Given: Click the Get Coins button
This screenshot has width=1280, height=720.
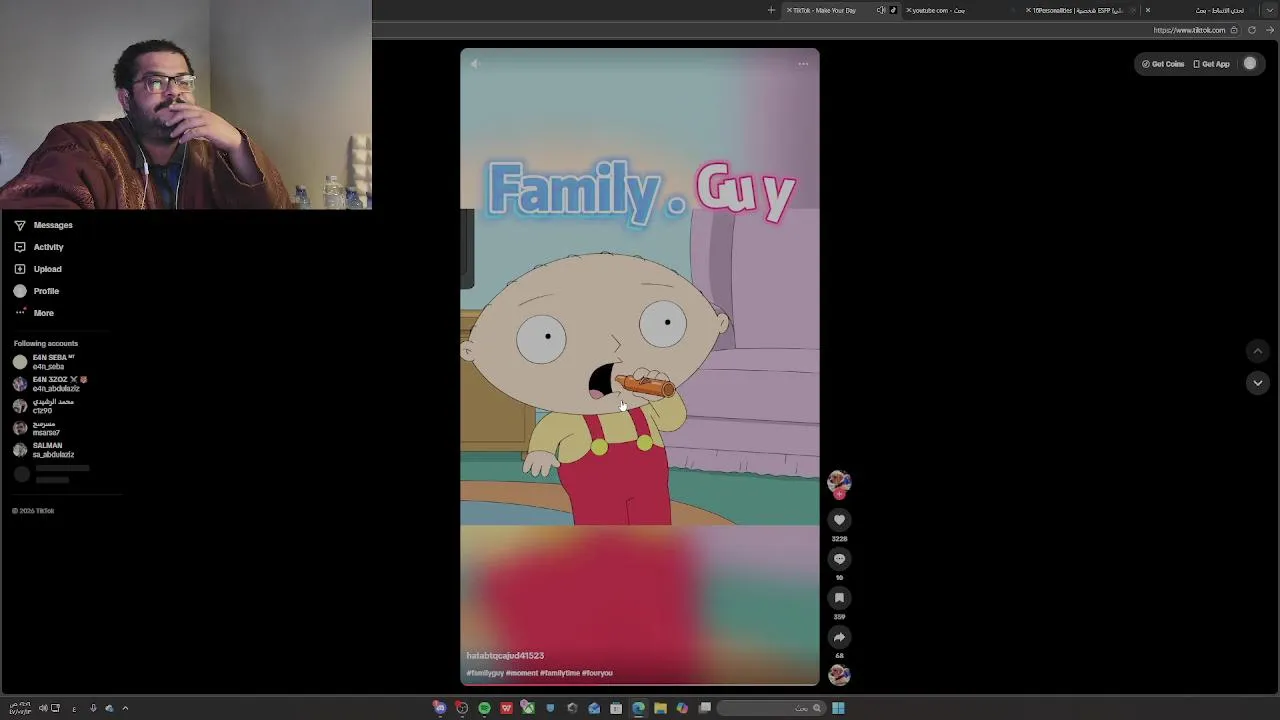Looking at the screenshot, I should coord(1163,64).
